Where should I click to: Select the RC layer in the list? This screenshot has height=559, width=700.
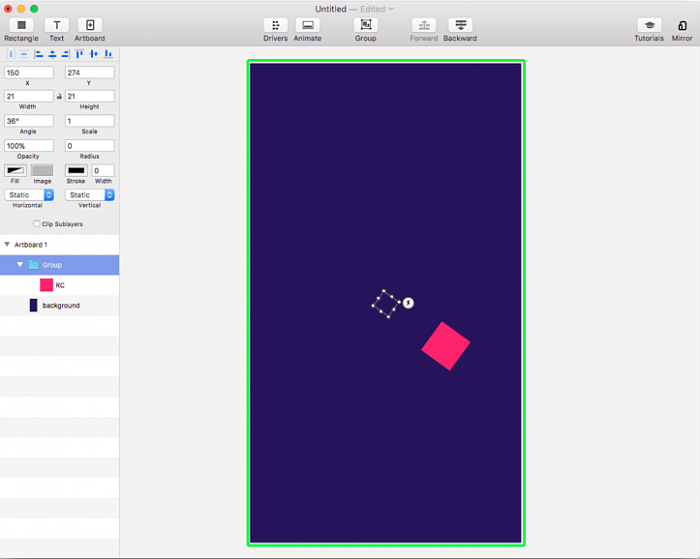click(60, 285)
